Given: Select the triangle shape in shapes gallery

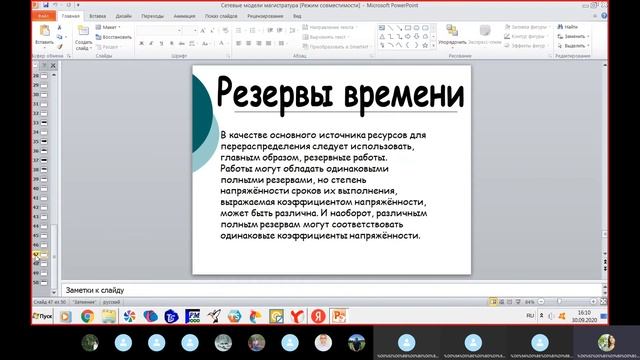Looking at the screenshot, I should click(382, 37).
